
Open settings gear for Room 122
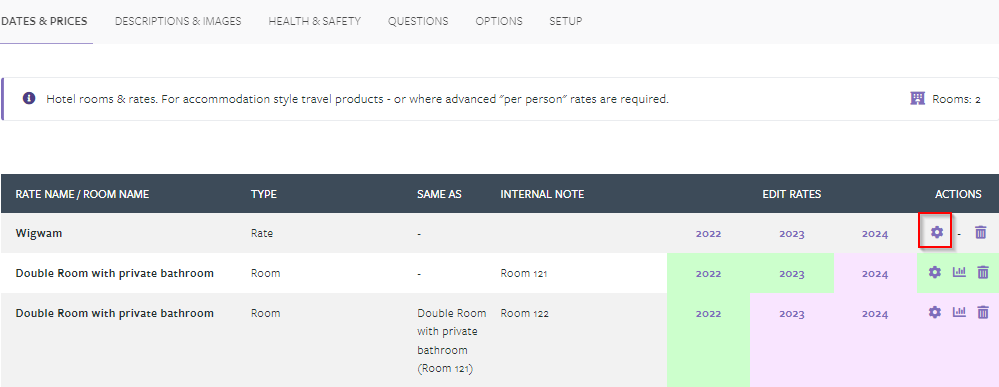pos(934,312)
